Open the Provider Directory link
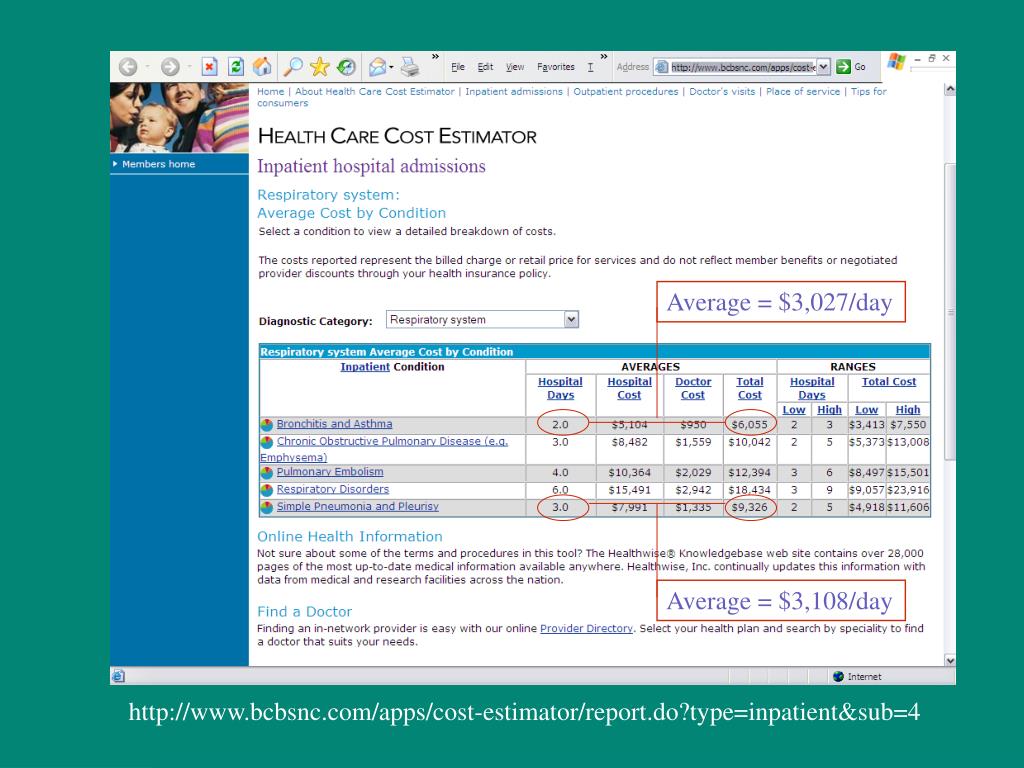Image resolution: width=1024 pixels, height=768 pixels. click(x=586, y=628)
